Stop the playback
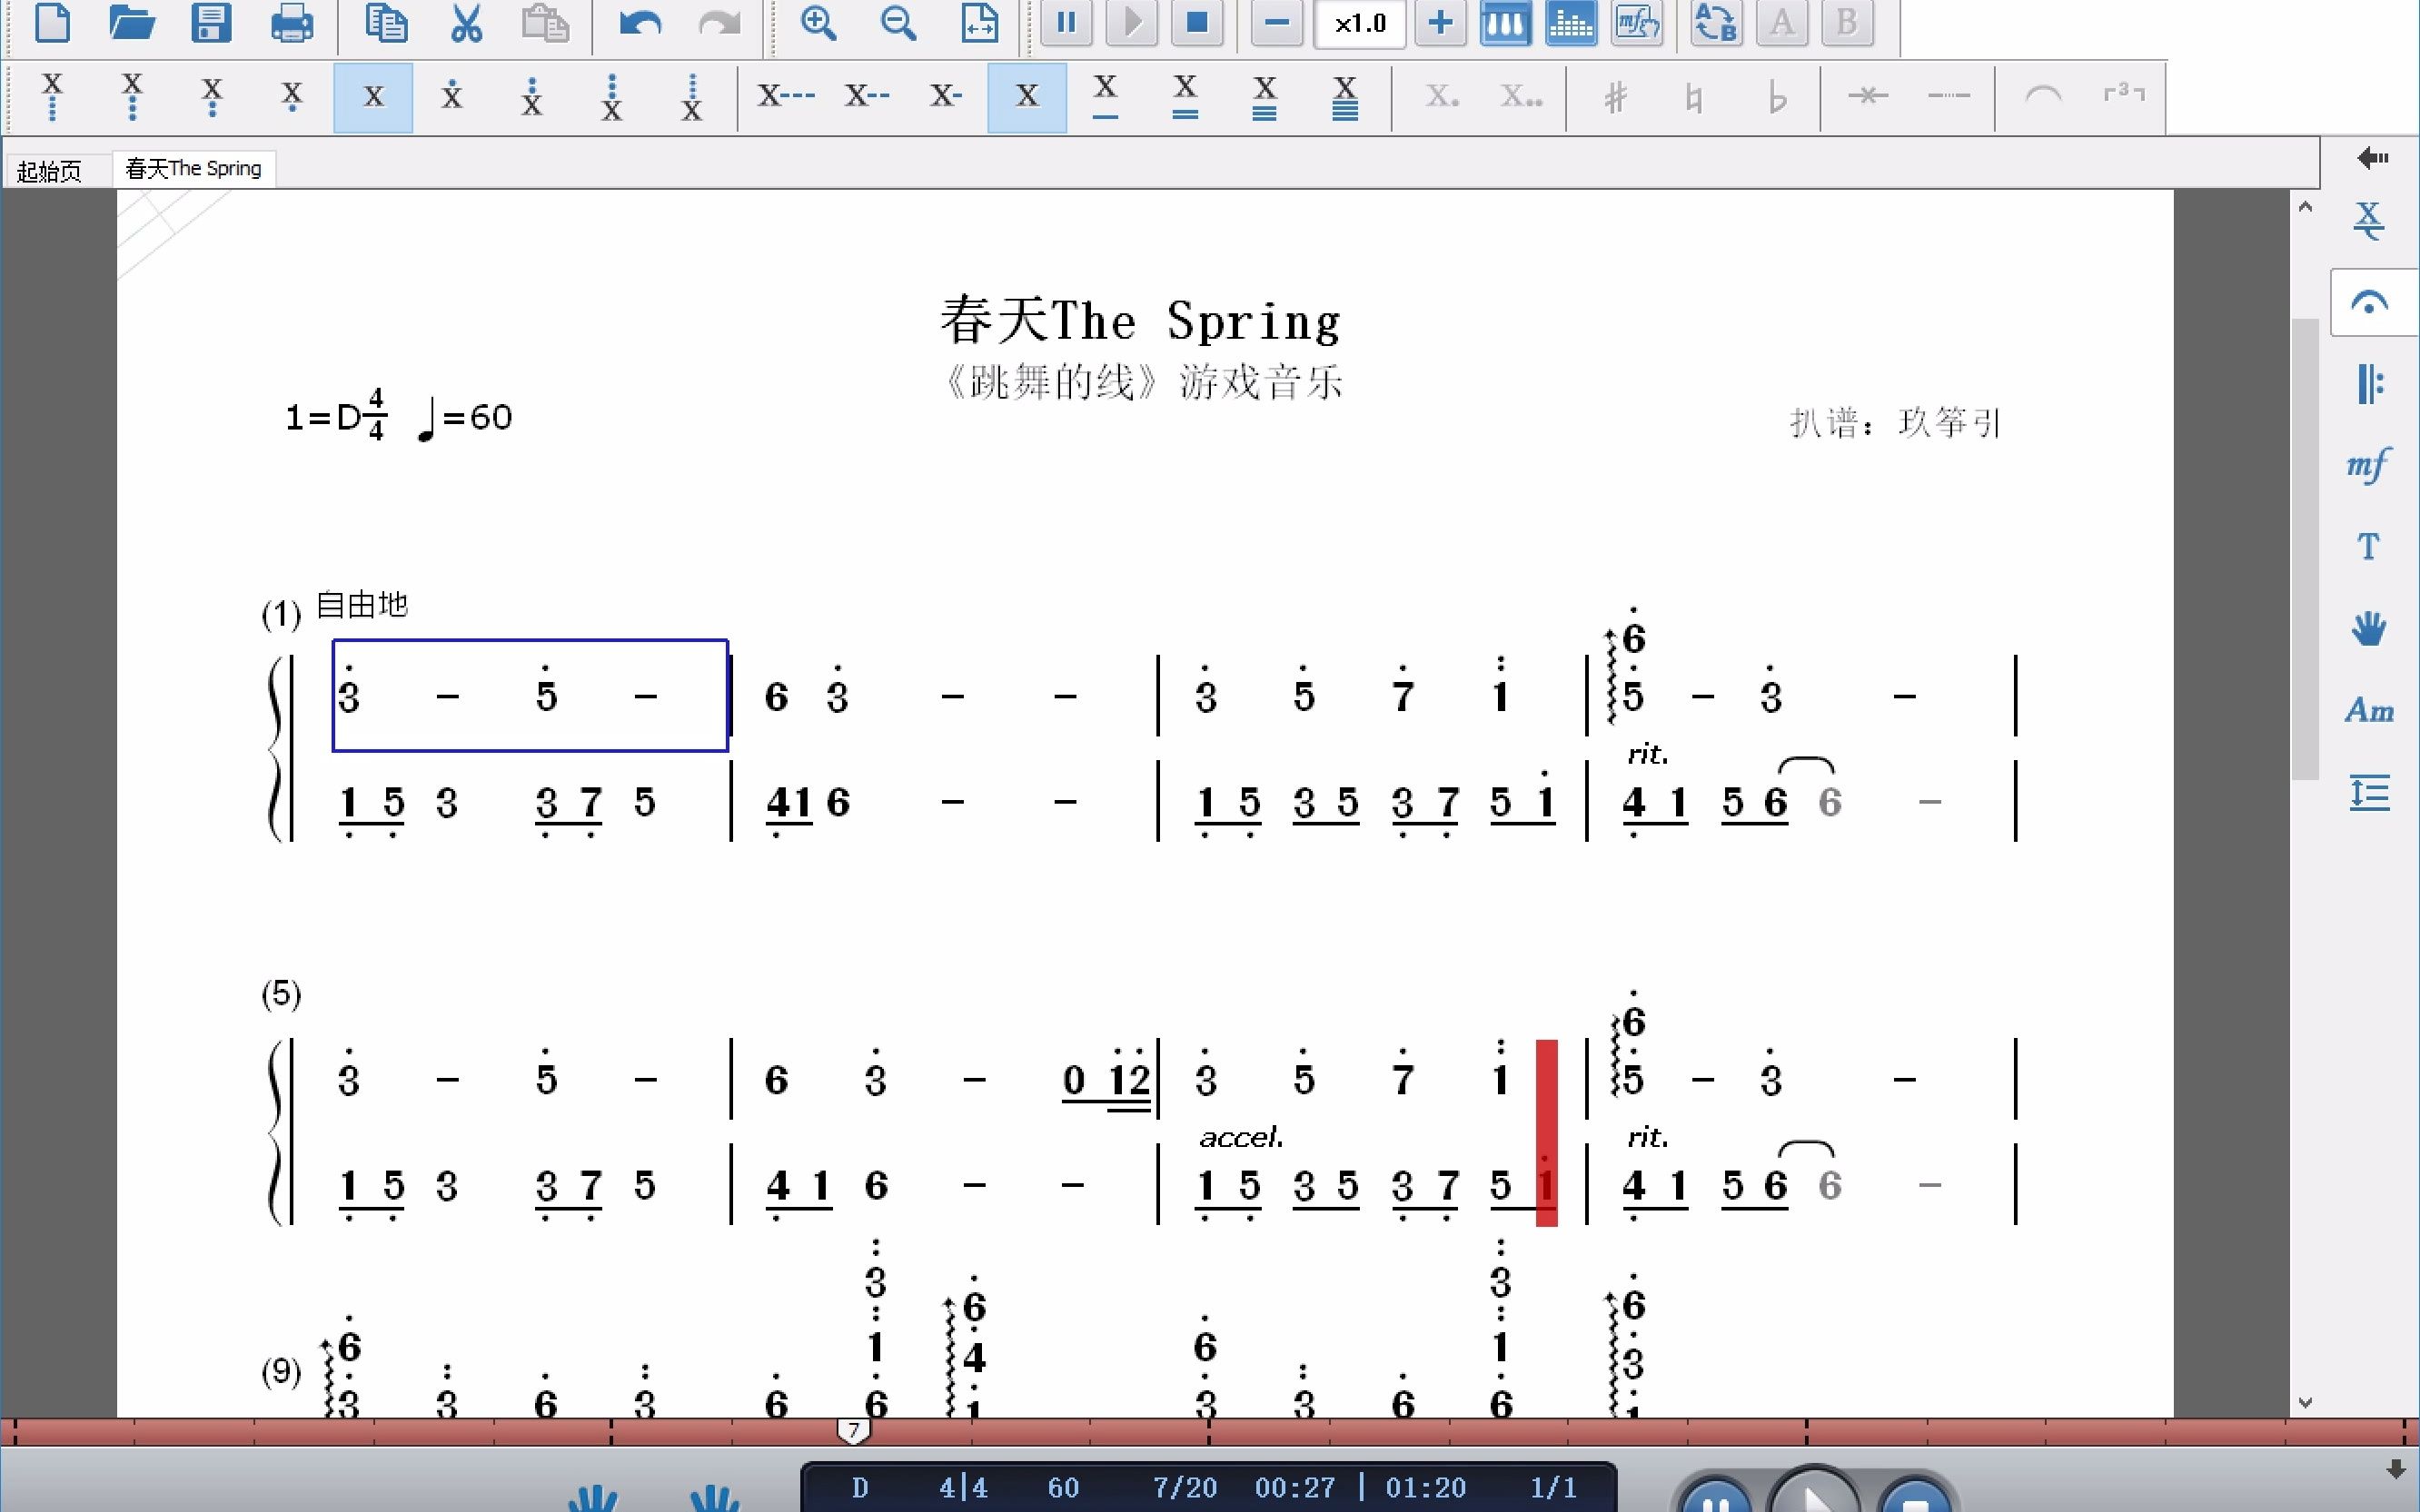The height and width of the screenshot is (1512, 2420). click(x=1198, y=23)
